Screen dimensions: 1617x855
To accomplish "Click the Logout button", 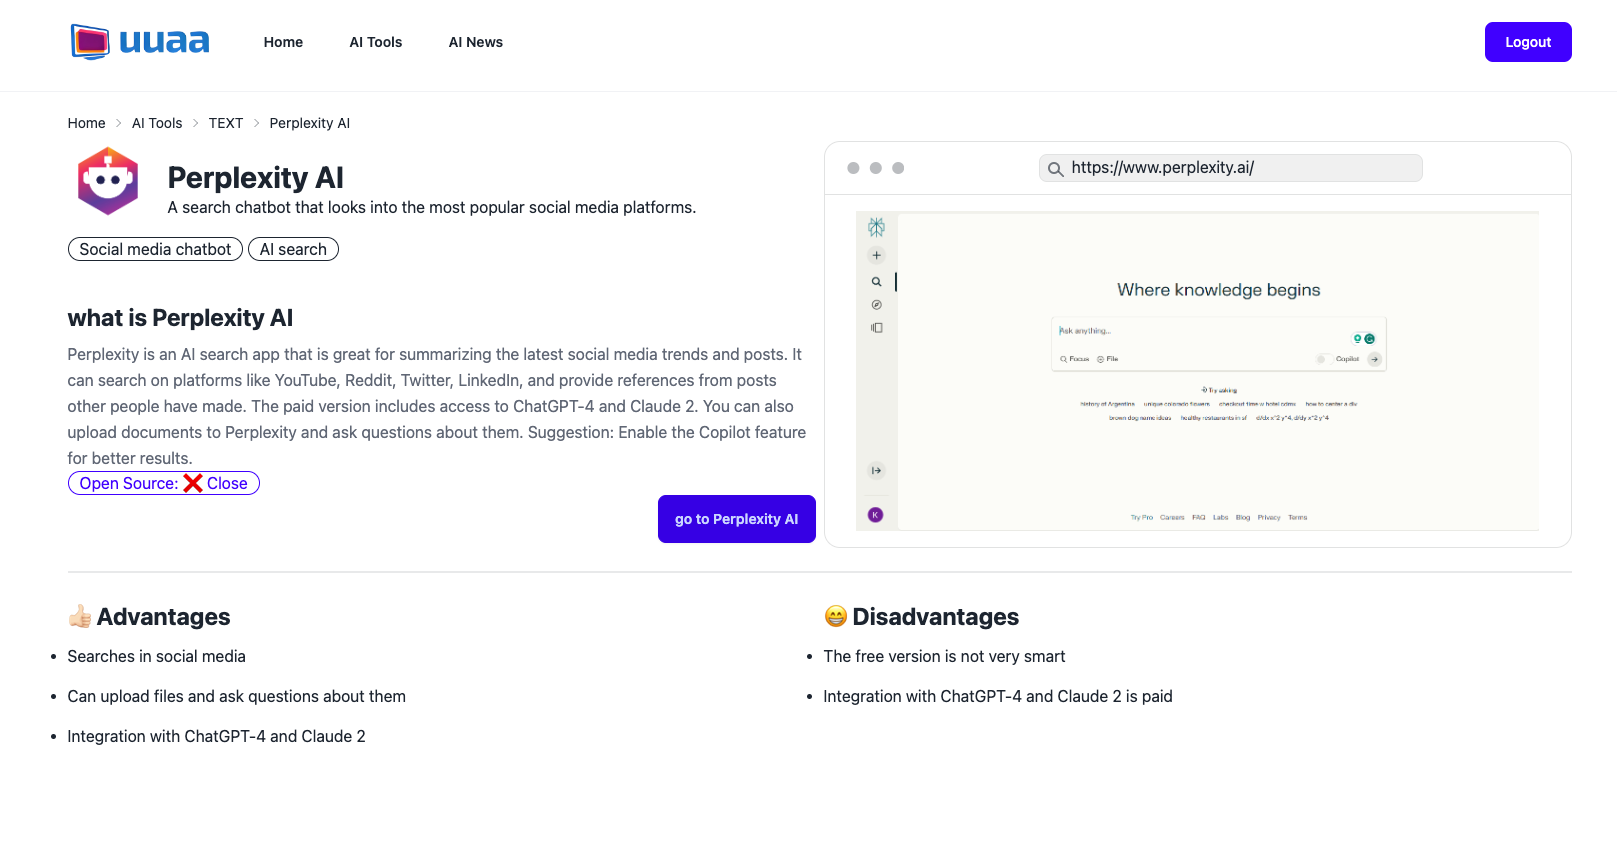I will pos(1528,42).
